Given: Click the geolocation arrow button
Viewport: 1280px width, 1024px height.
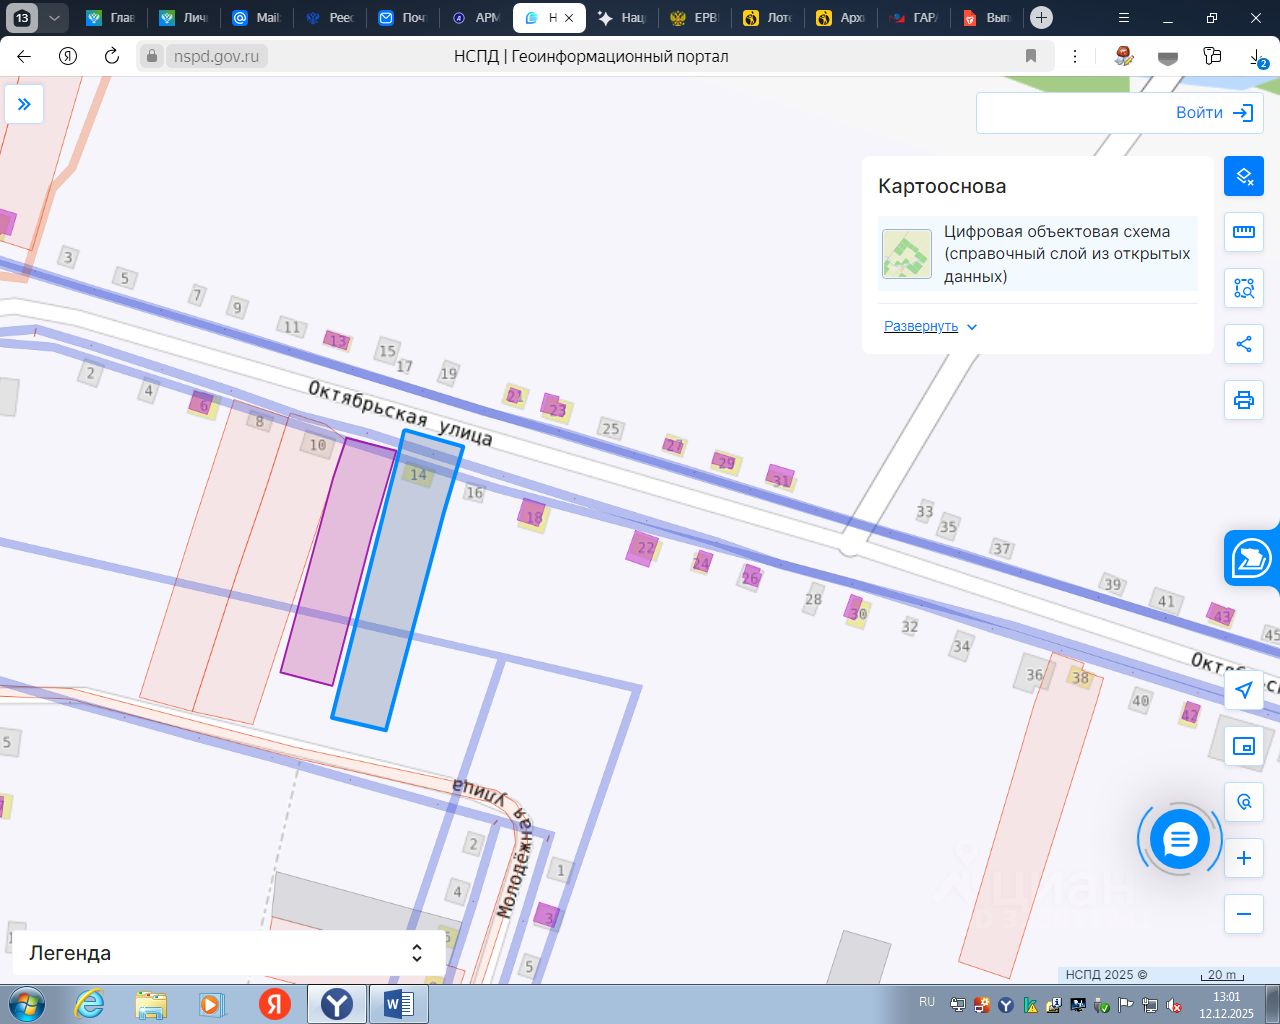Looking at the screenshot, I should 1244,690.
